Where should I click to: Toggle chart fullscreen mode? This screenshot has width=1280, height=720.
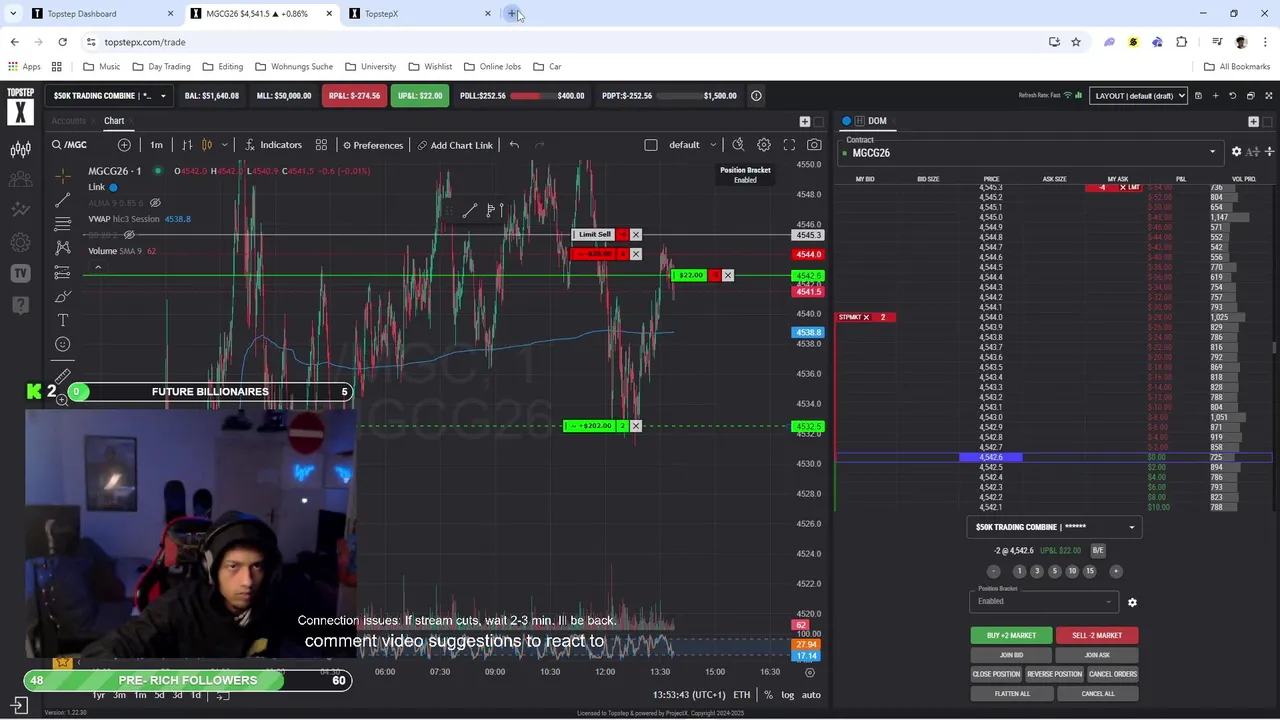(x=789, y=145)
